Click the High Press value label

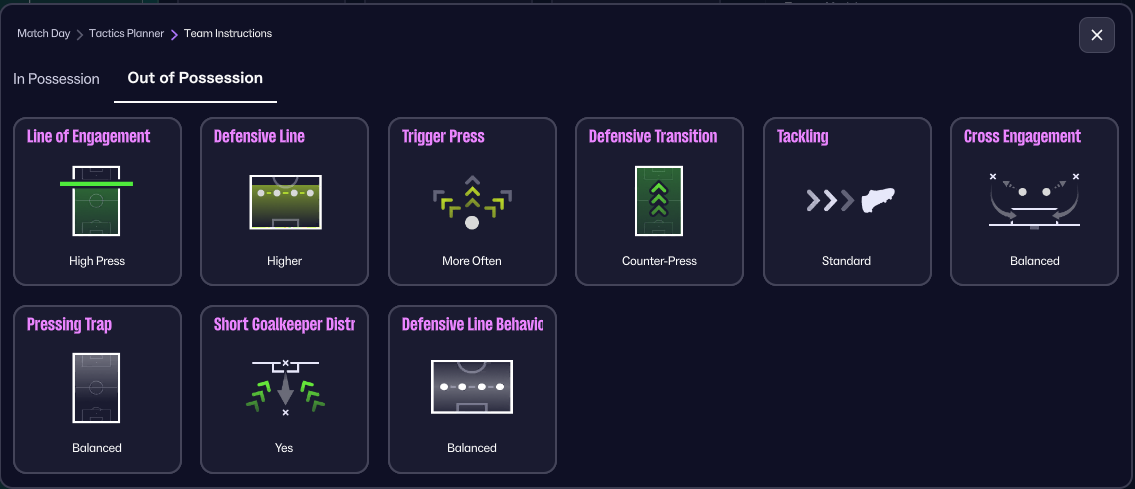tap(97, 261)
